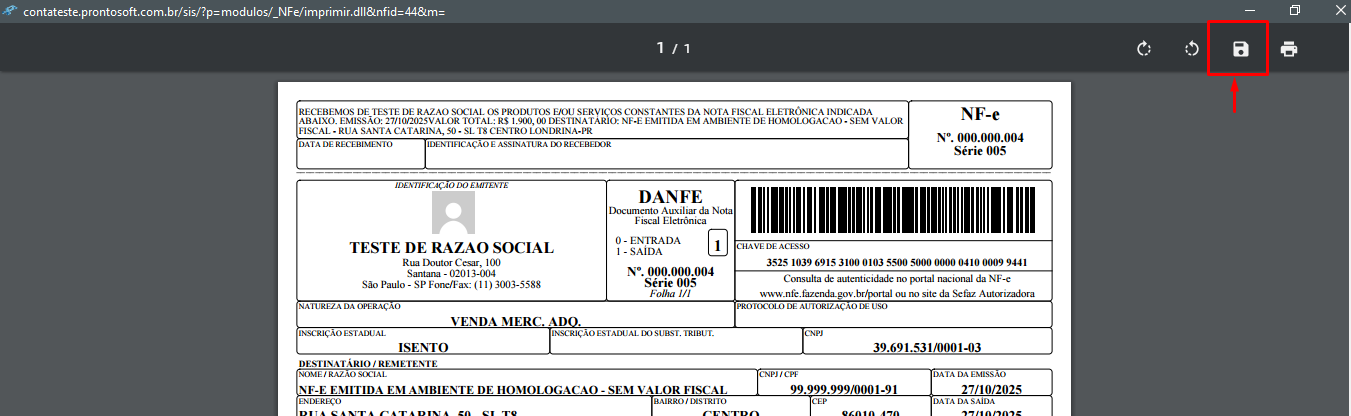Click the www.nfe.fazenda.gov.br/portal address
The height and width of the screenshot is (416, 1351).
click(897, 294)
